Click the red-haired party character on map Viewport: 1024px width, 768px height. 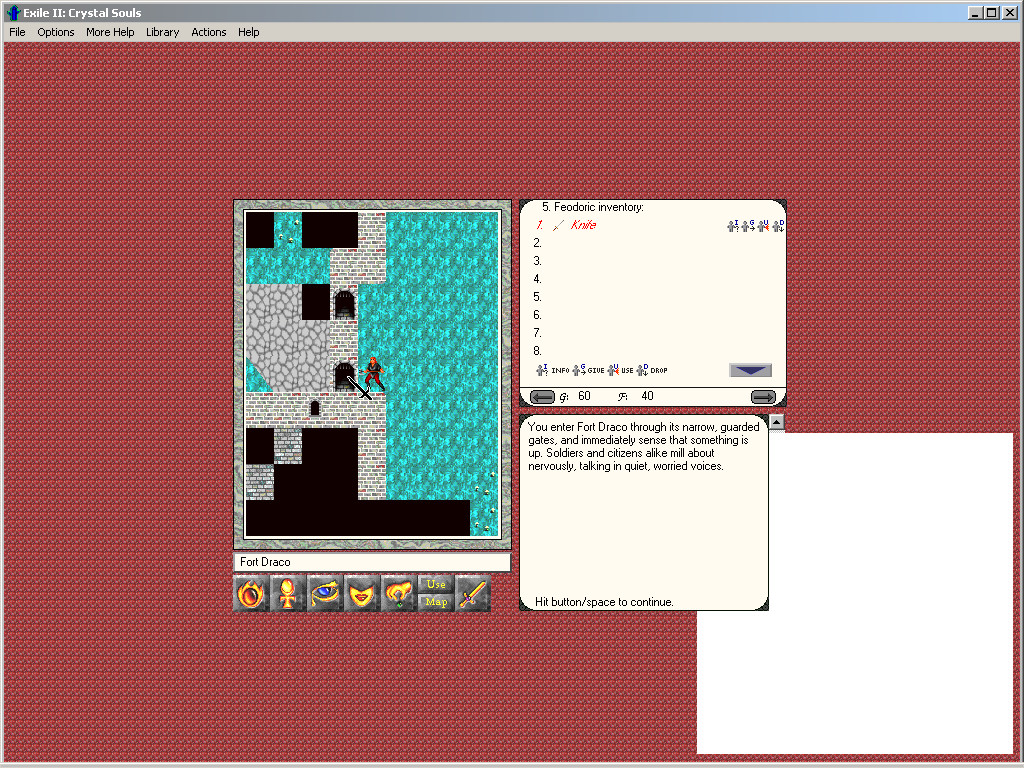coord(373,374)
